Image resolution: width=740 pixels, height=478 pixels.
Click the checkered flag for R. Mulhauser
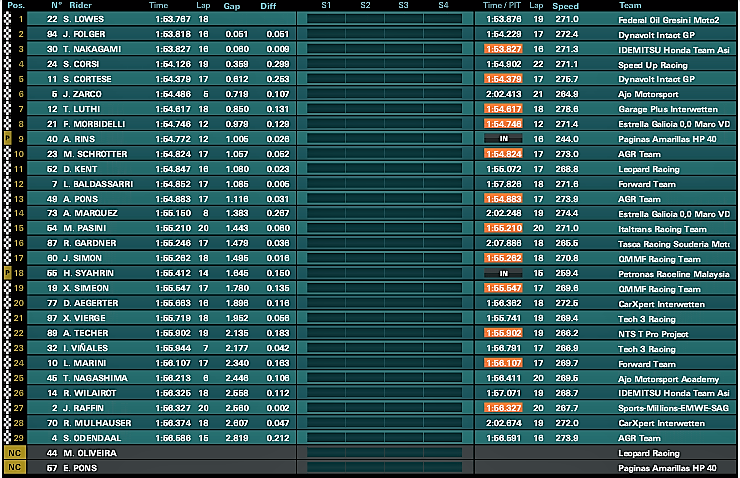coord(8,423)
